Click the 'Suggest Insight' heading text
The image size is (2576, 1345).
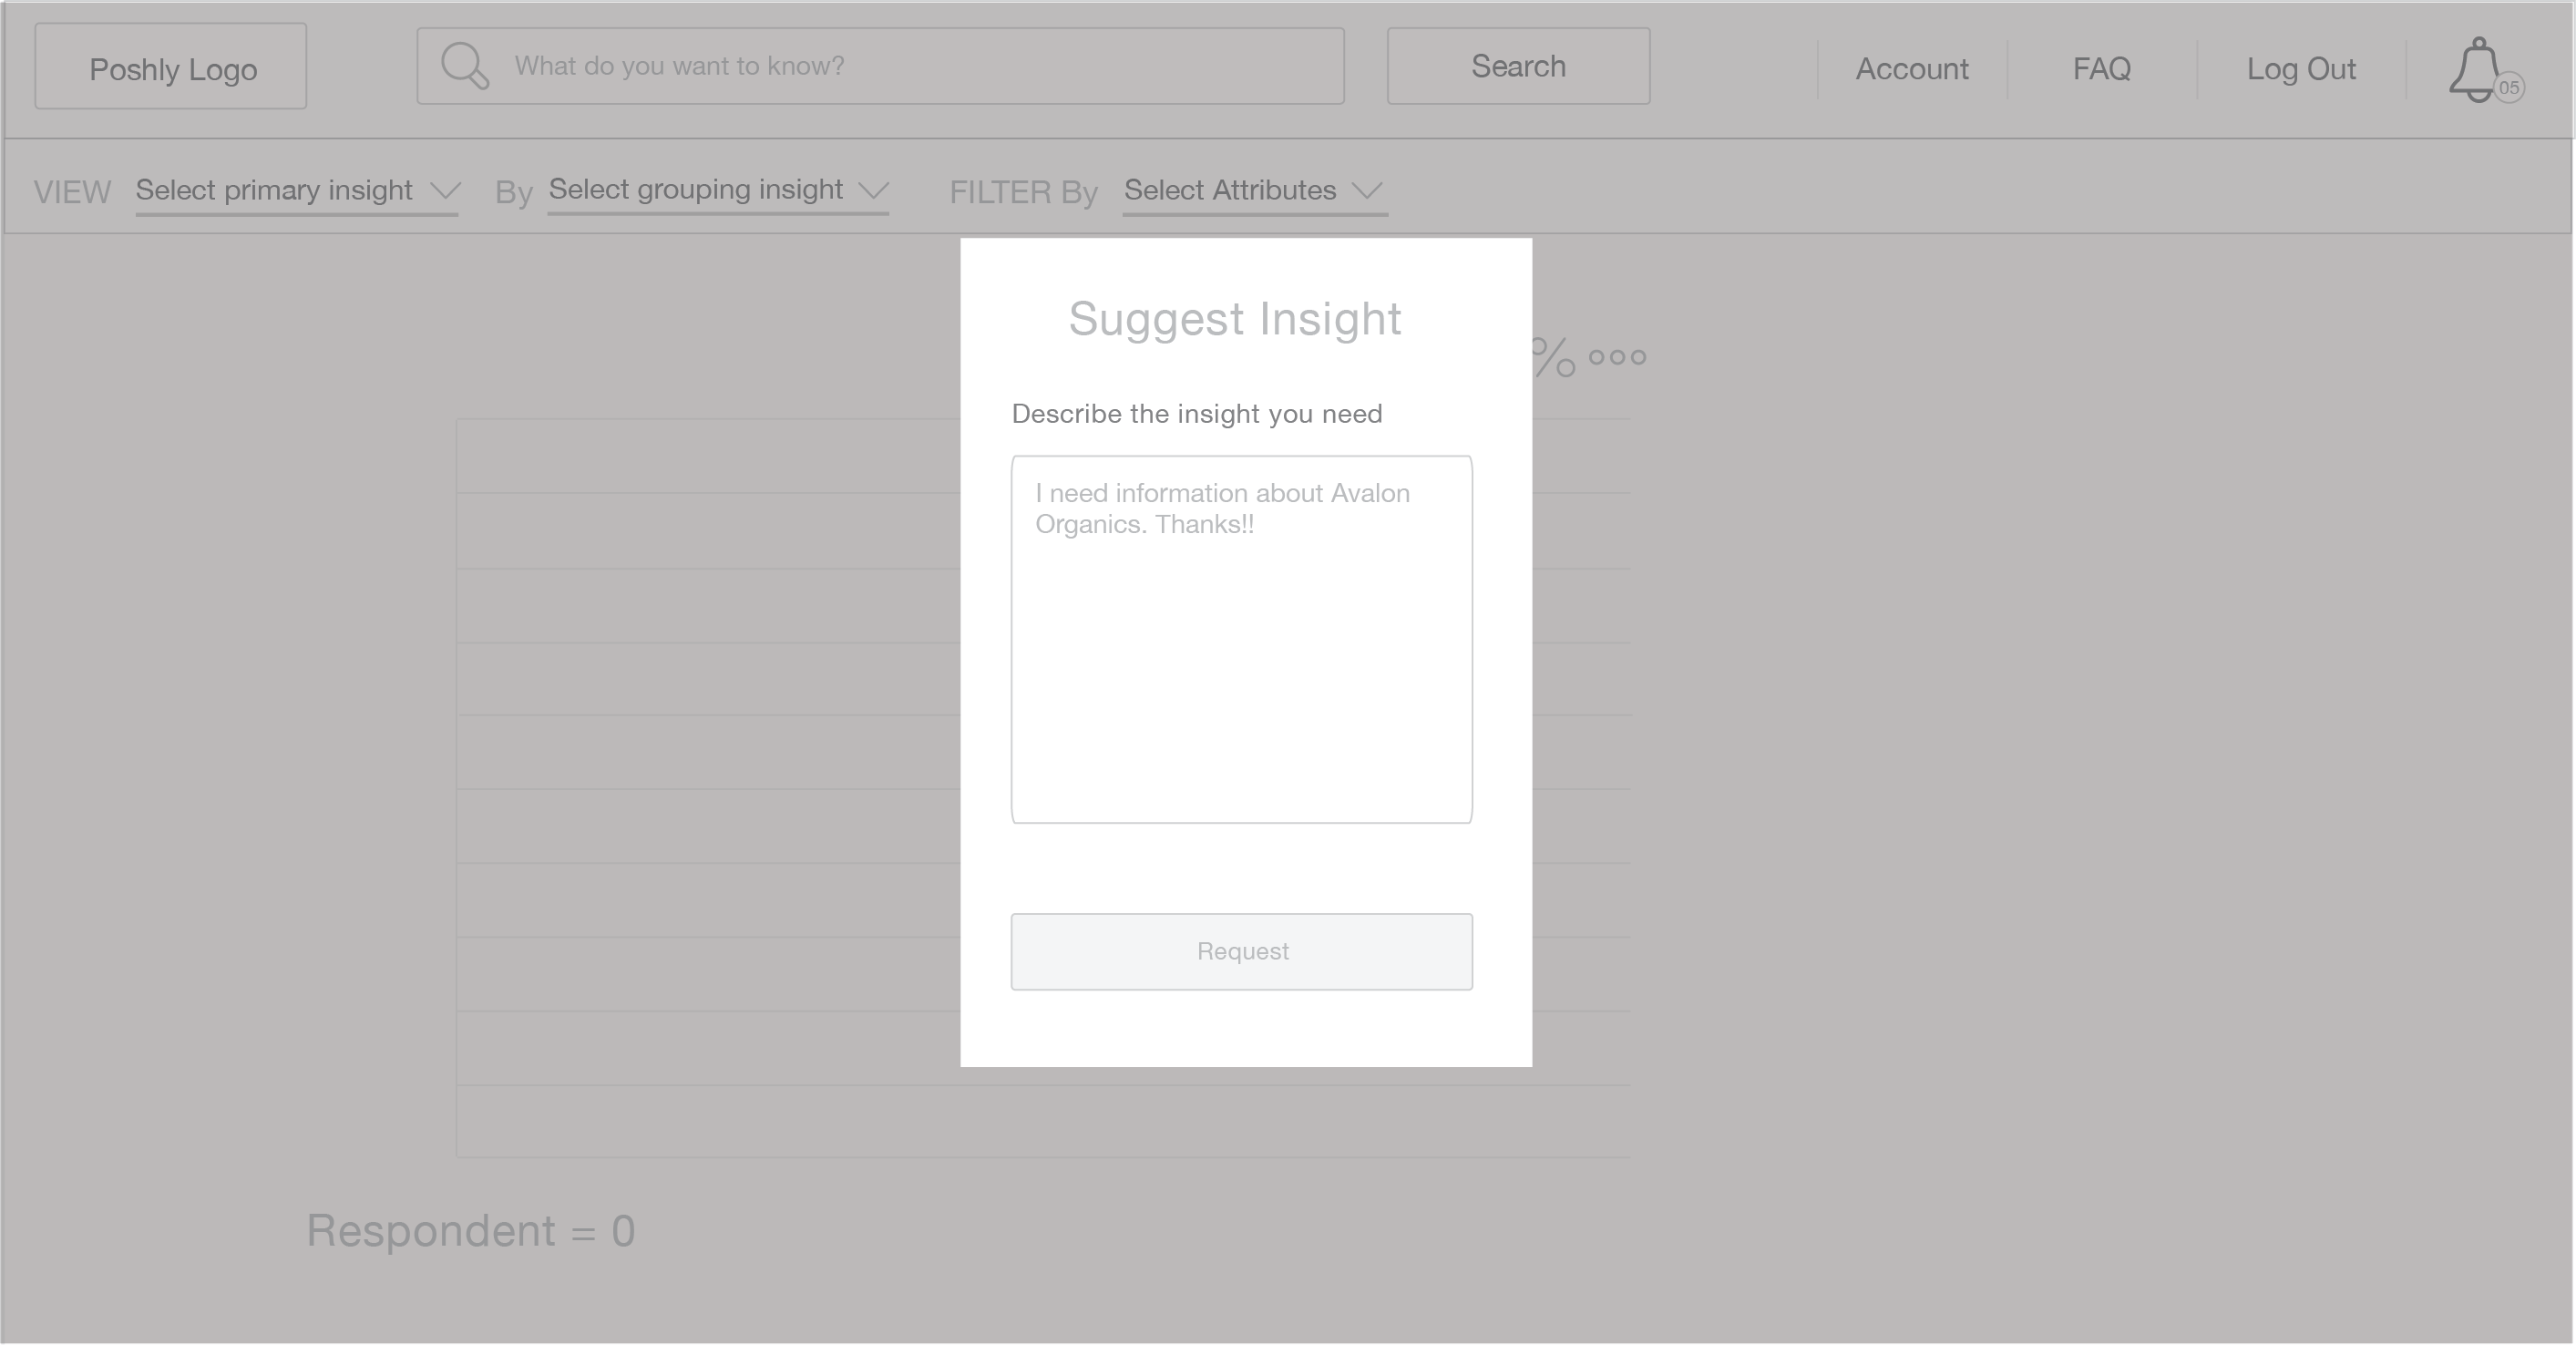(1235, 319)
